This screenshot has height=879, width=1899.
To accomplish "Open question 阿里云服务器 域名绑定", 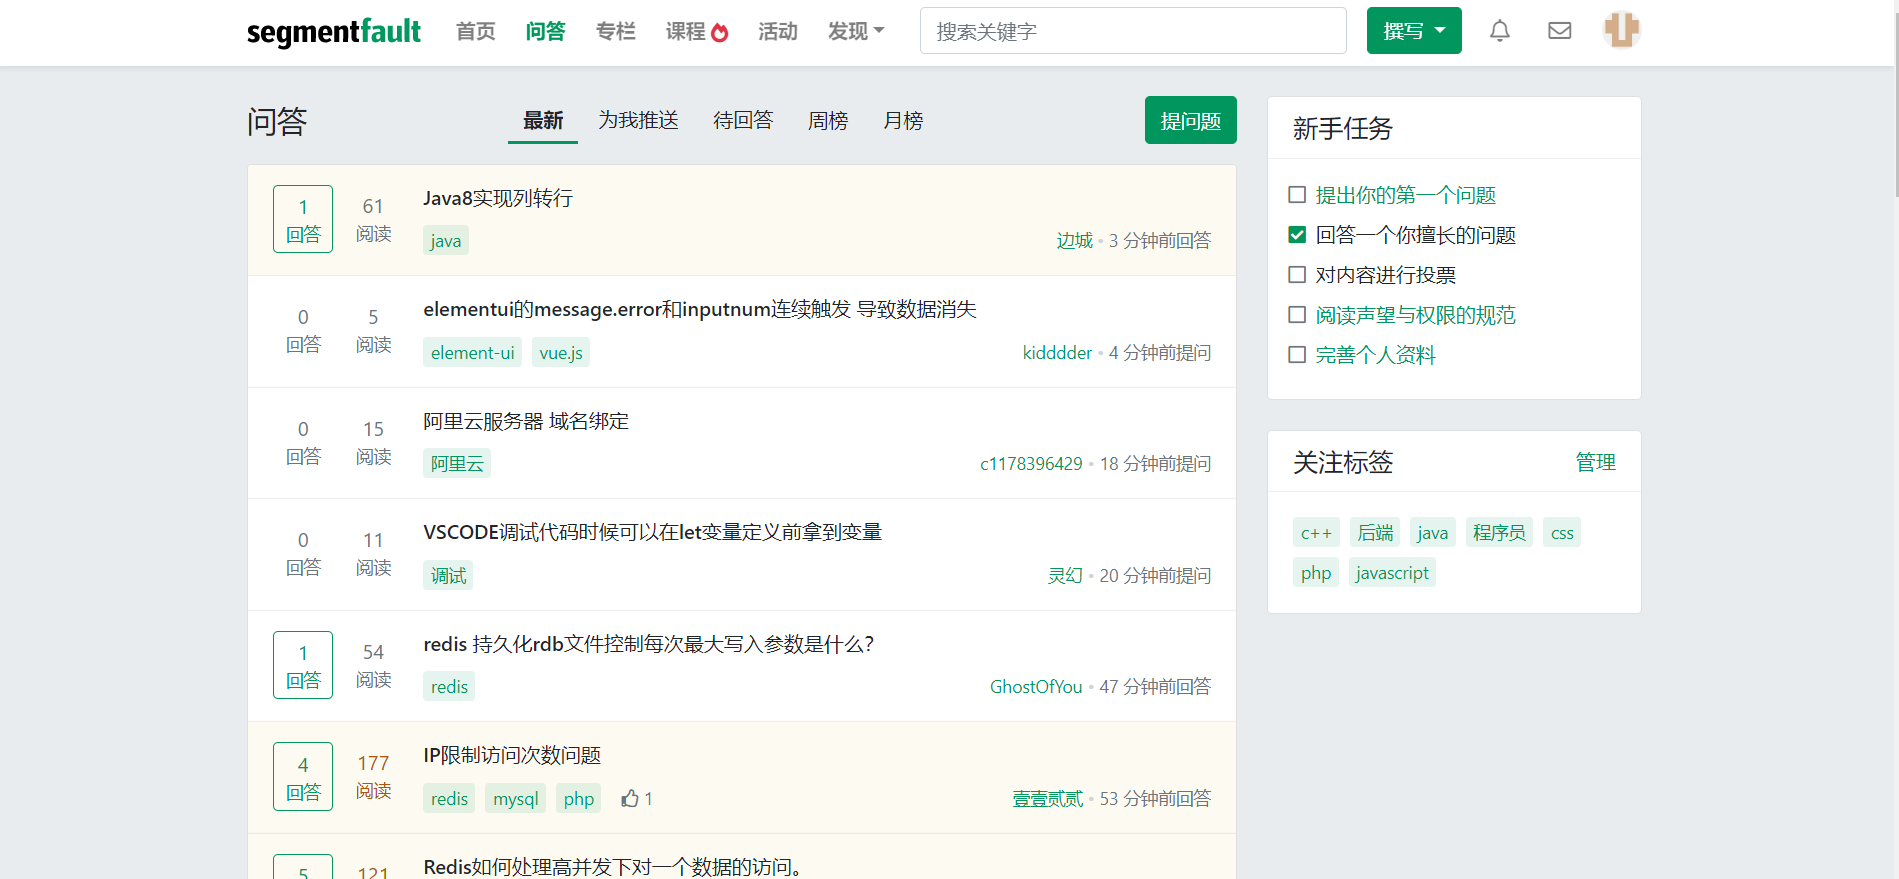I will tap(526, 421).
